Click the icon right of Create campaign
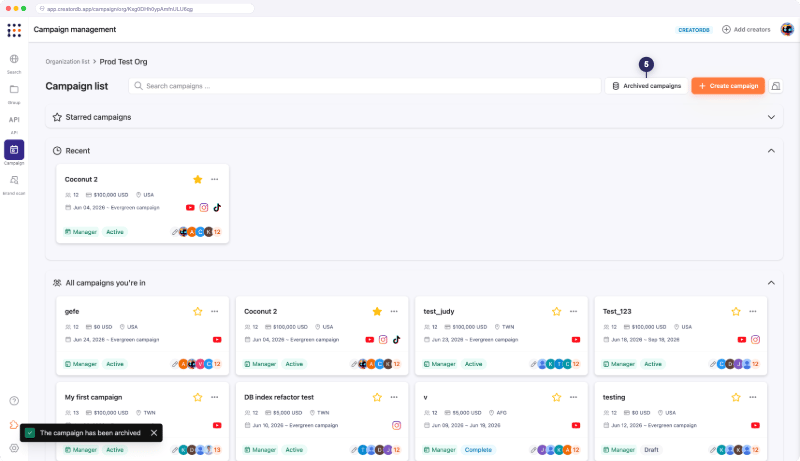800x461 pixels. (x=776, y=86)
